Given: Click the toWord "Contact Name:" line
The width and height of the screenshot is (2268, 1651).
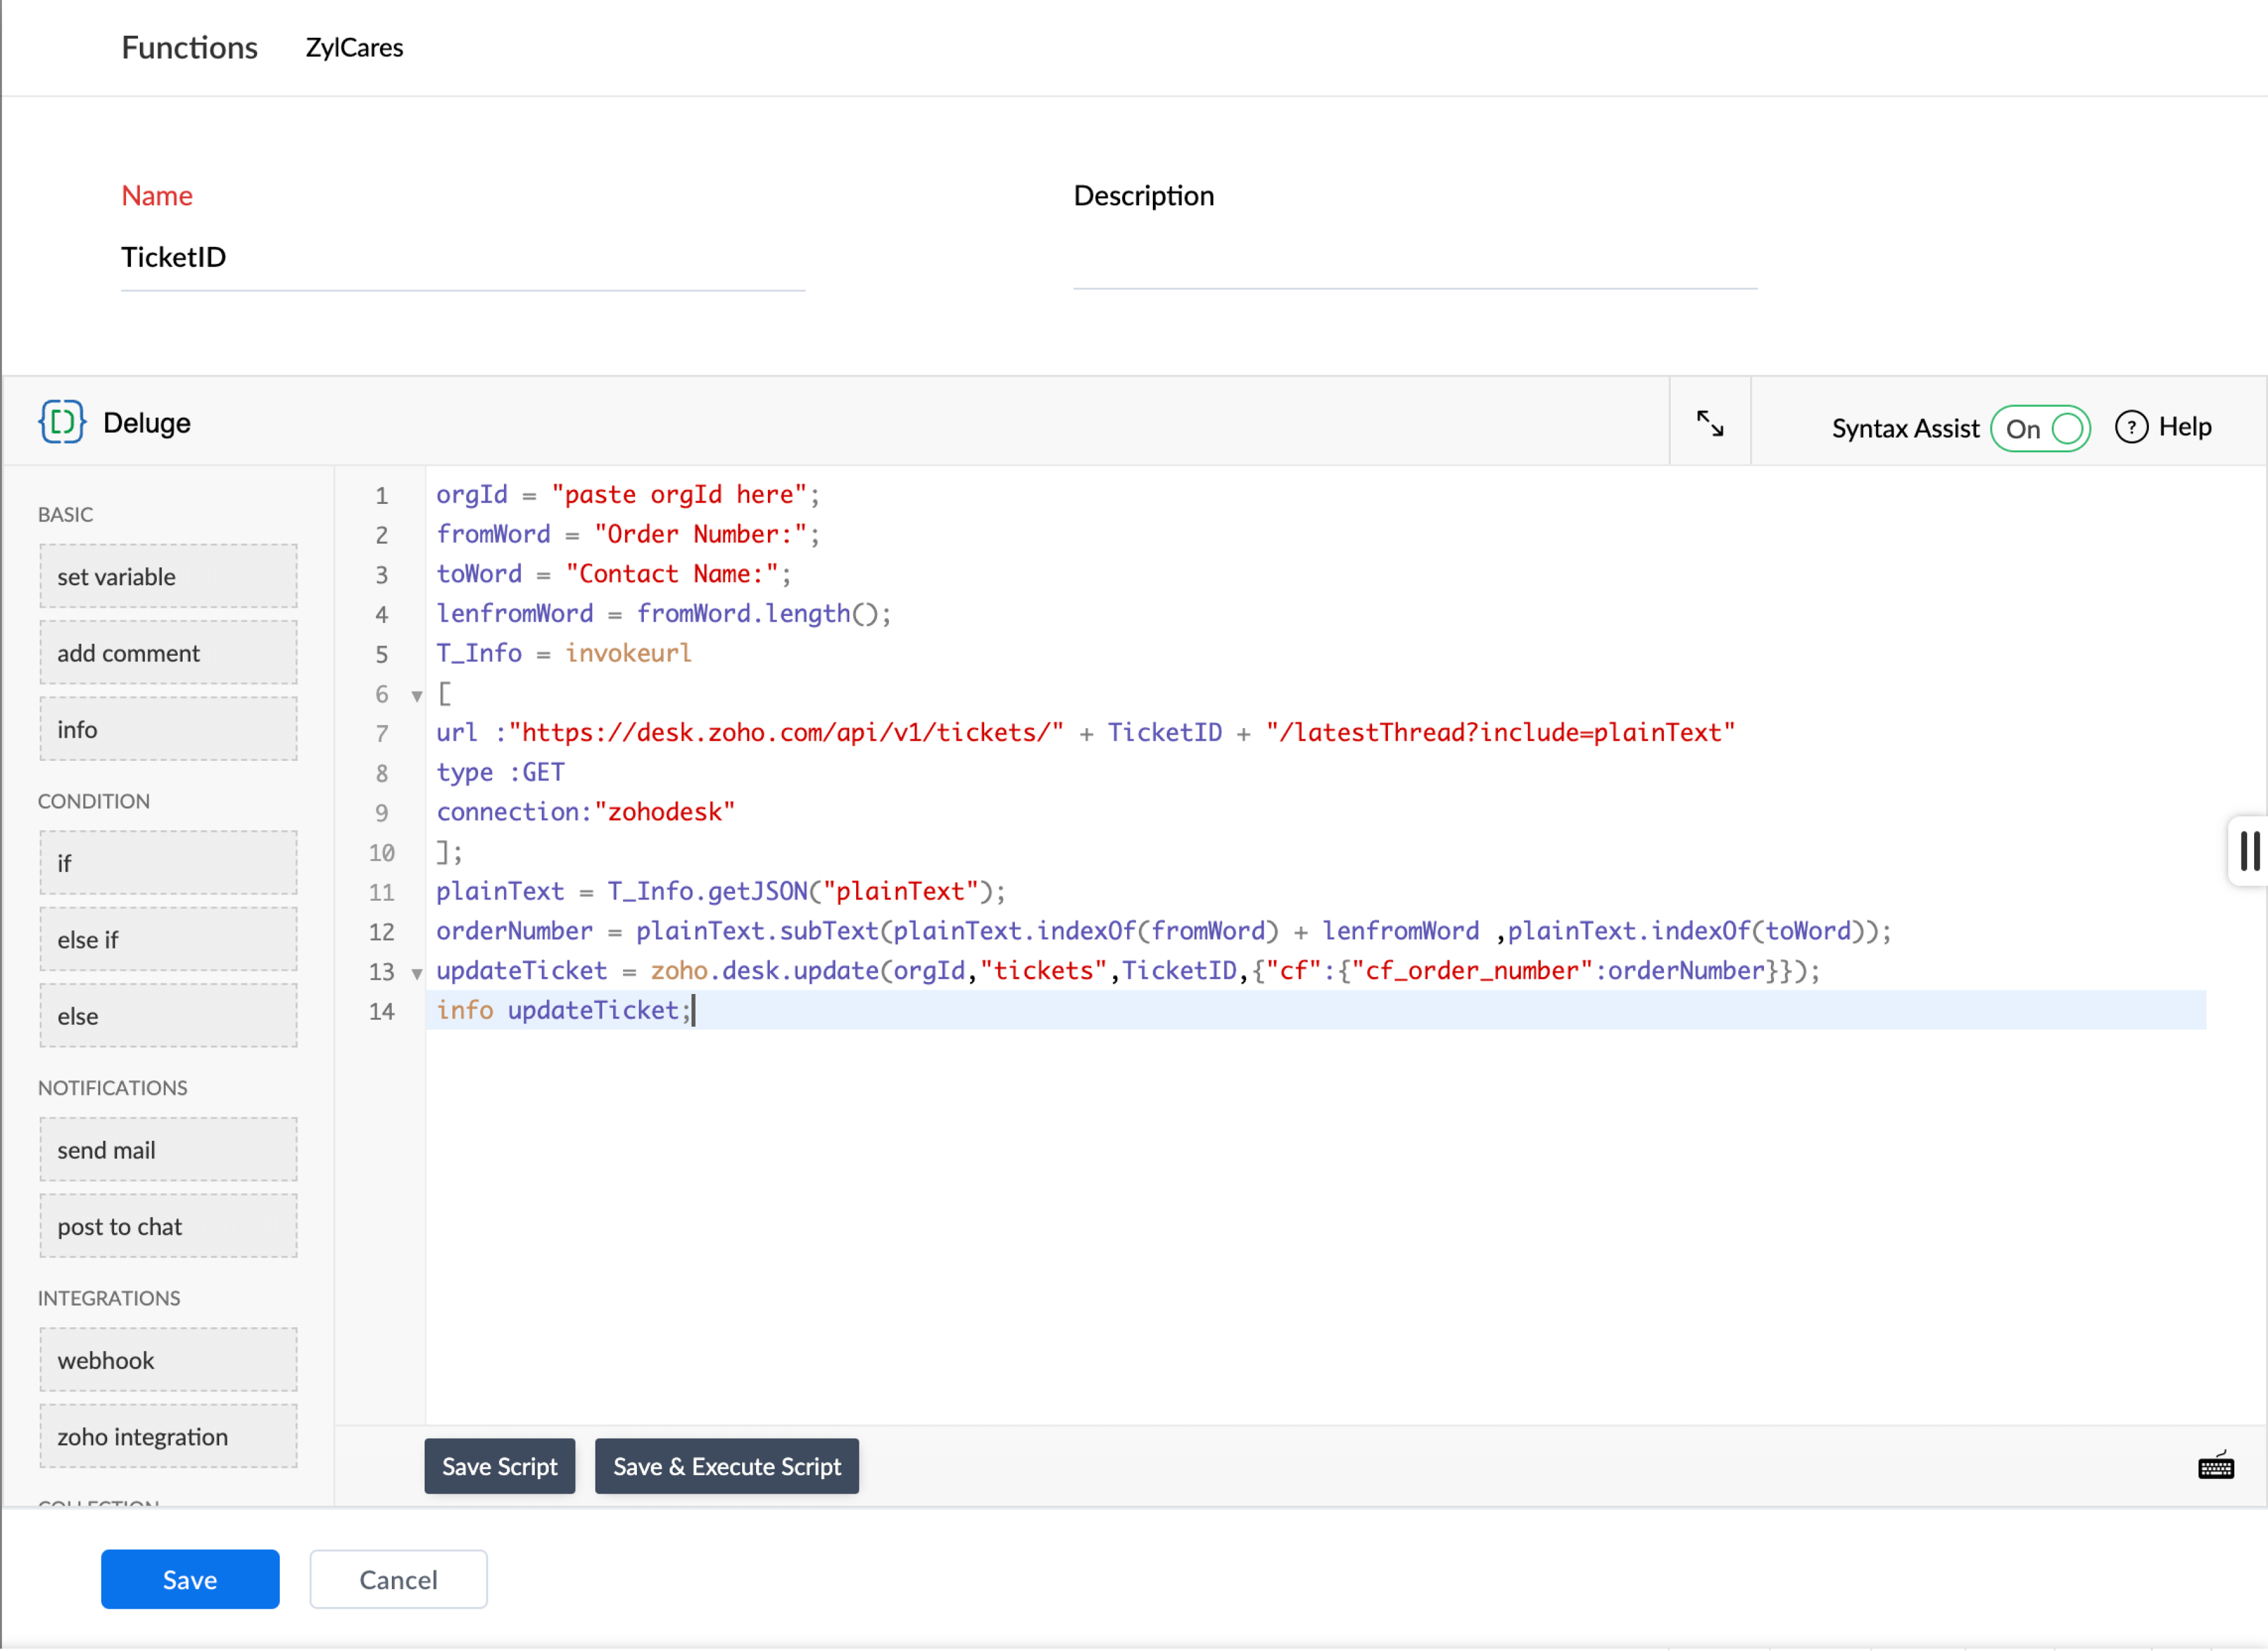Looking at the screenshot, I should 614,574.
